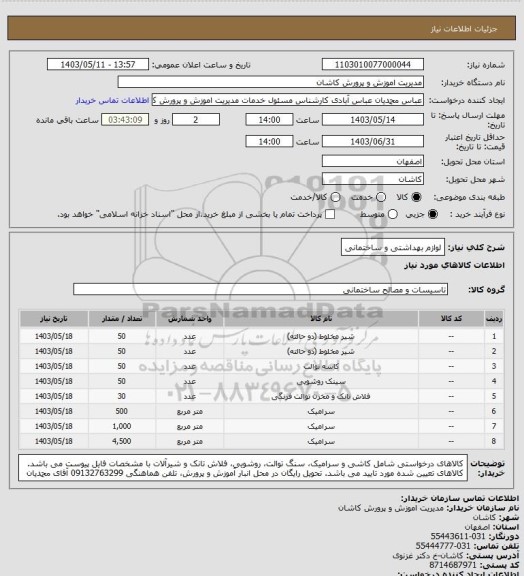Click the جزئیات اطلاعات نیاز page header
524x576 pixels.
[x=464, y=29]
